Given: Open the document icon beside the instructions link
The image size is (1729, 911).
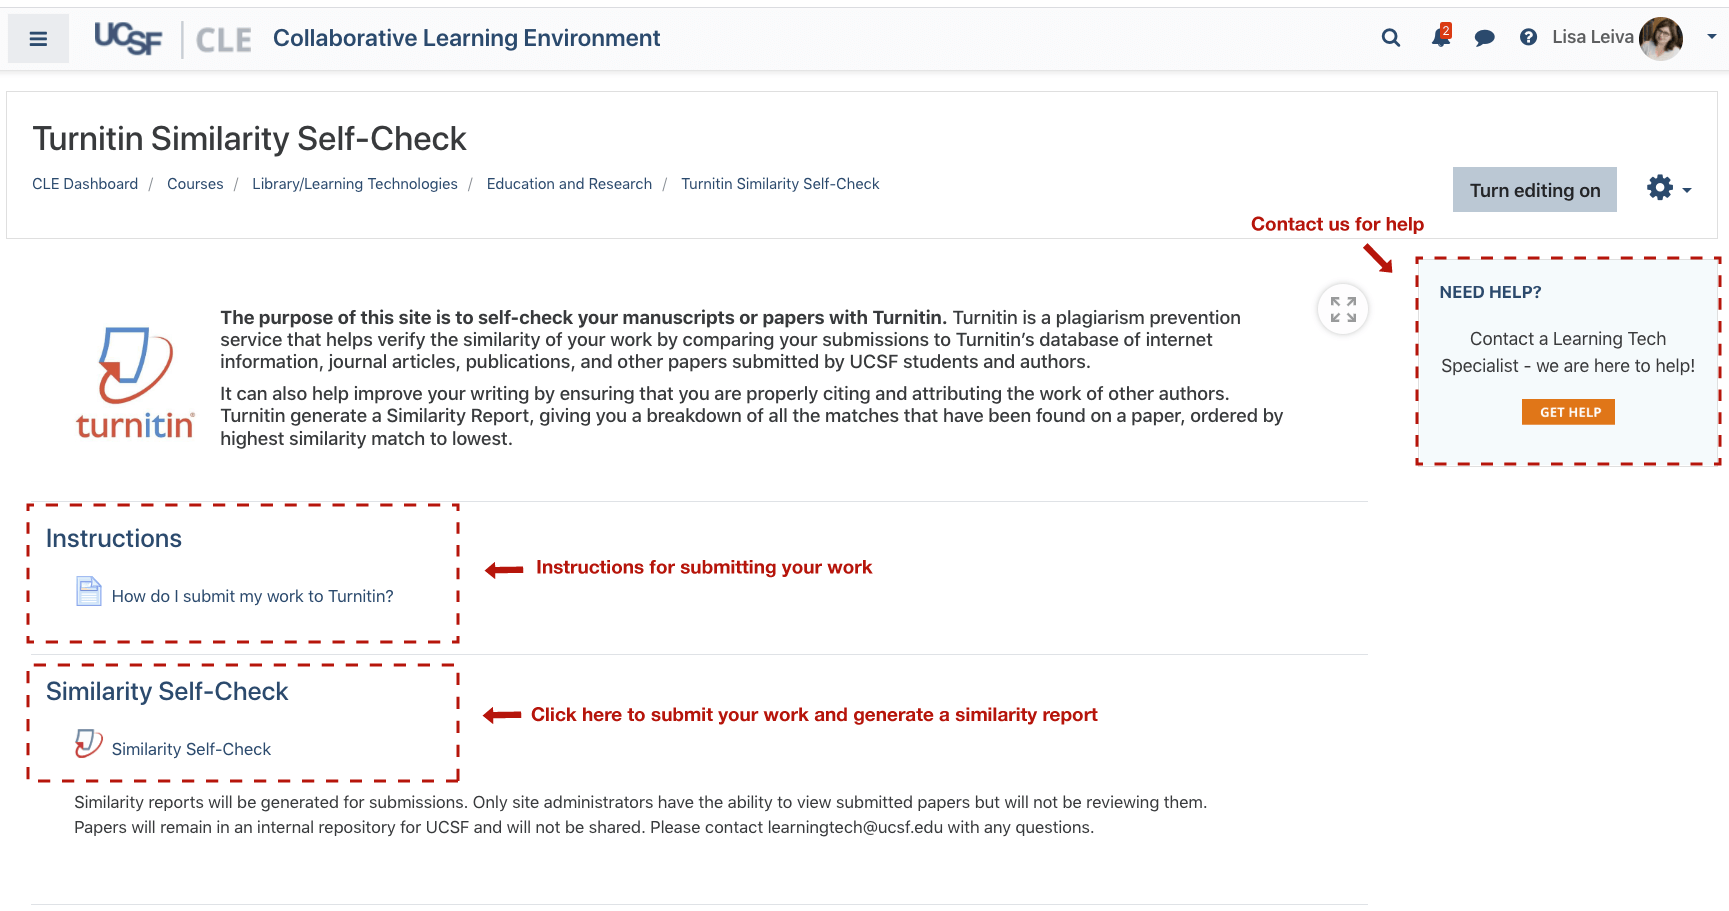Looking at the screenshot, I should tap(88, 591).
